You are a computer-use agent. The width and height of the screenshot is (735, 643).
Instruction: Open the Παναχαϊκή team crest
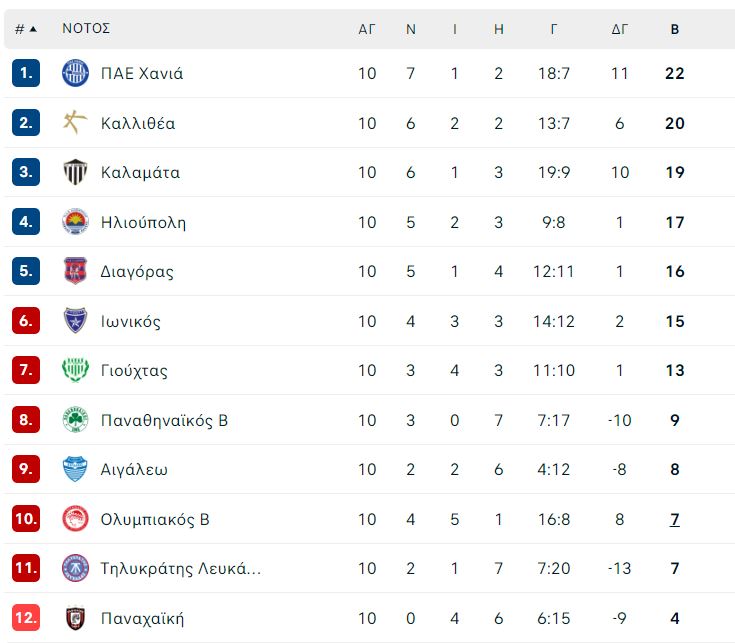[x=75, y=618]
